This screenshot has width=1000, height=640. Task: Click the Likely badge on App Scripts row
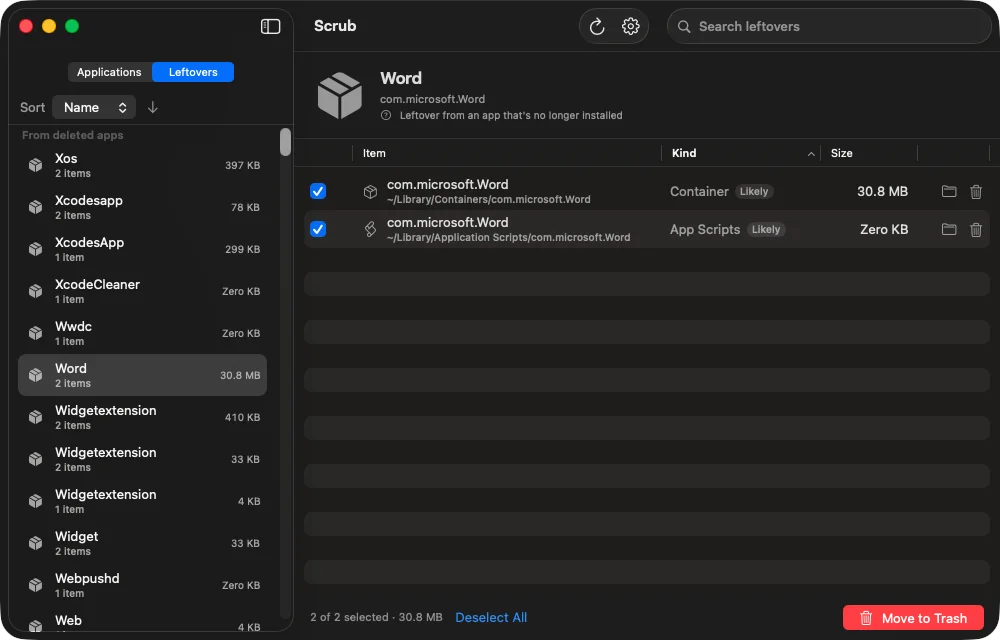[x=765, y=229]
